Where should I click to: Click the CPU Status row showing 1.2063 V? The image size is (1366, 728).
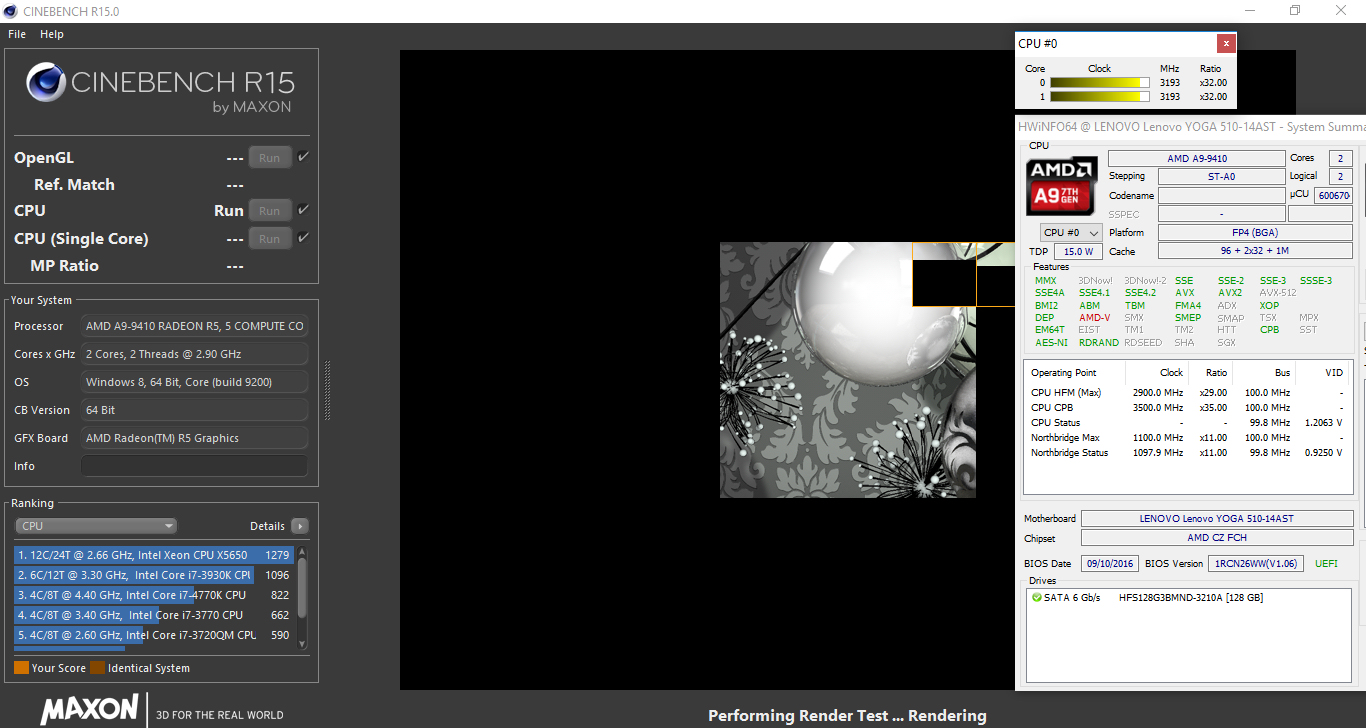click(1188, 423)
